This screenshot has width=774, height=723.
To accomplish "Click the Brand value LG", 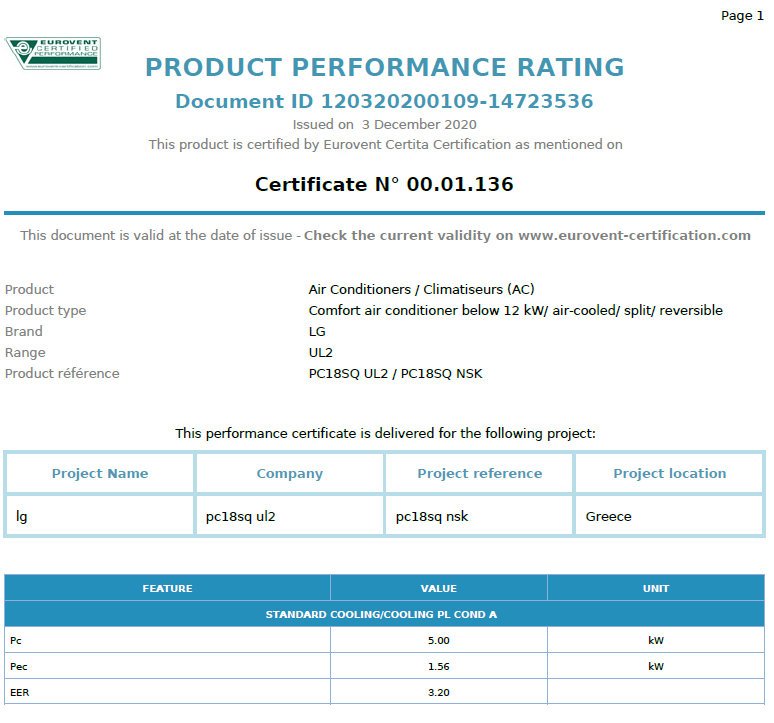I will point(317,332).
